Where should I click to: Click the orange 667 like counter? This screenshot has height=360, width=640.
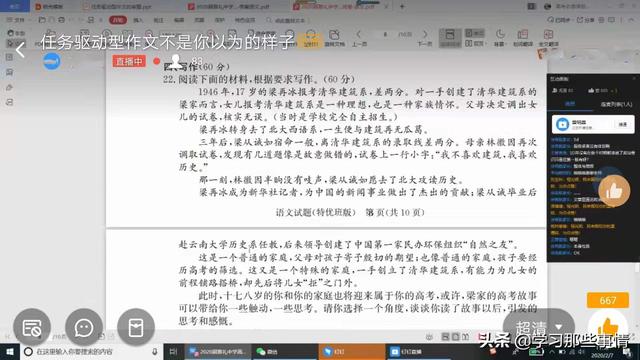pyautogui.click(x=608, y=300)
